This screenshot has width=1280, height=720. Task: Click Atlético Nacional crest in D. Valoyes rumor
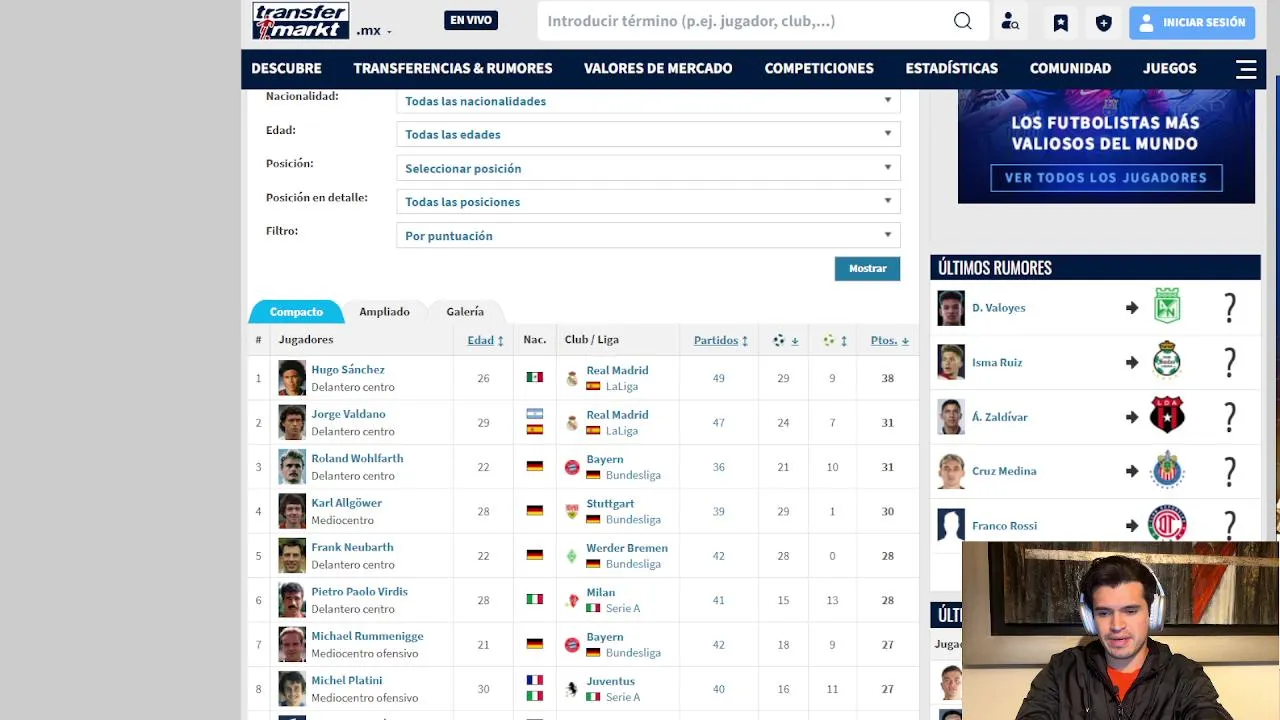[1167, 307]
